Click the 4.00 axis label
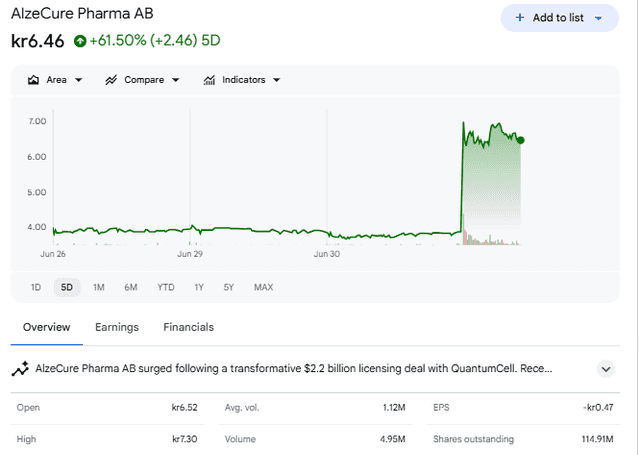The width and height of the screenshot is (640, 455). point(37,227)
